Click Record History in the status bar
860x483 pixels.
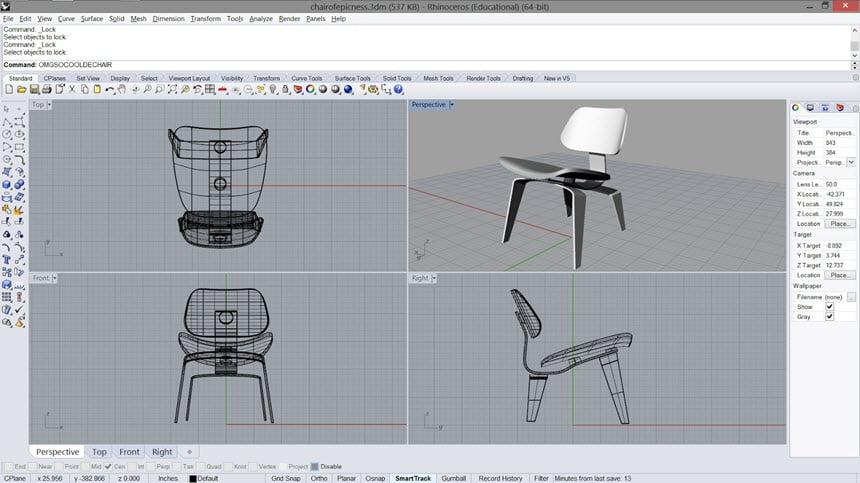500,479
